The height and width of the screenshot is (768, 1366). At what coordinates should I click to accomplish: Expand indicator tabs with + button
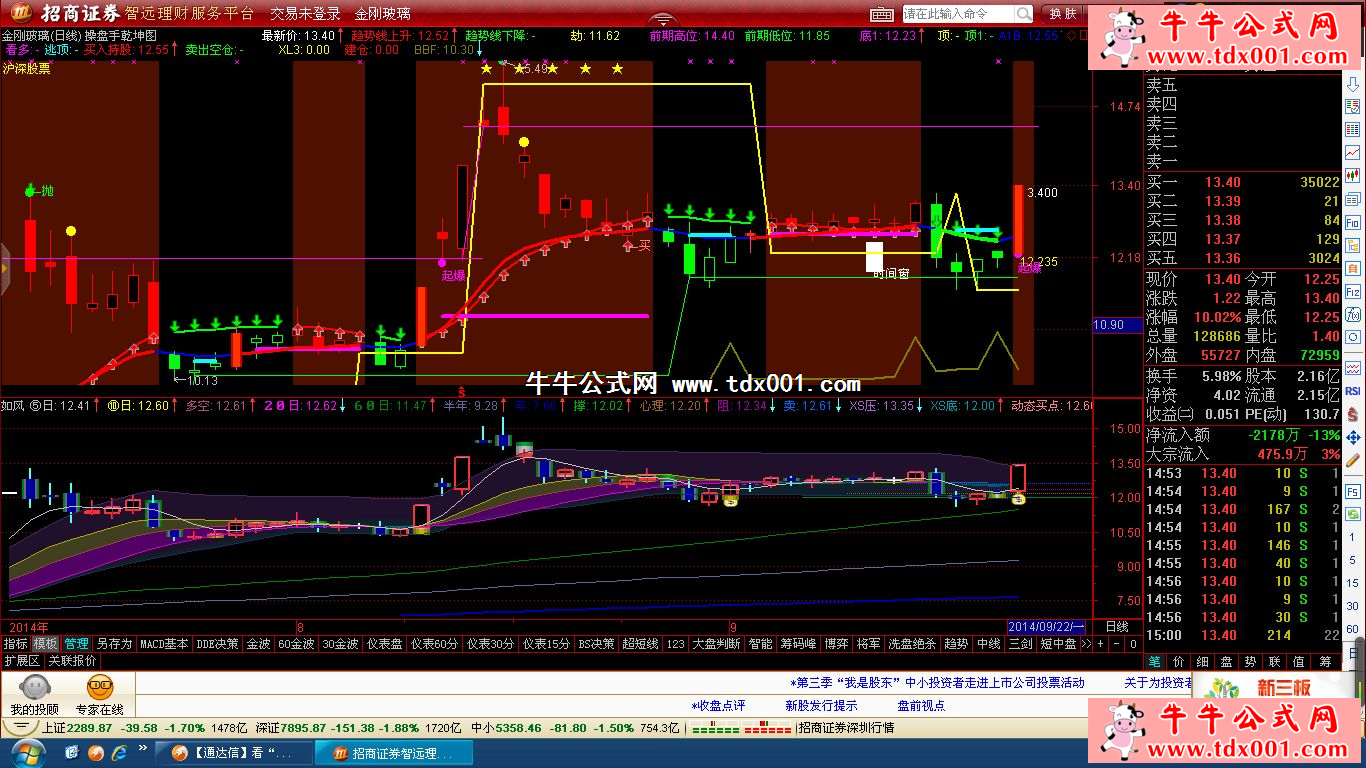[x=1100, y=644]
